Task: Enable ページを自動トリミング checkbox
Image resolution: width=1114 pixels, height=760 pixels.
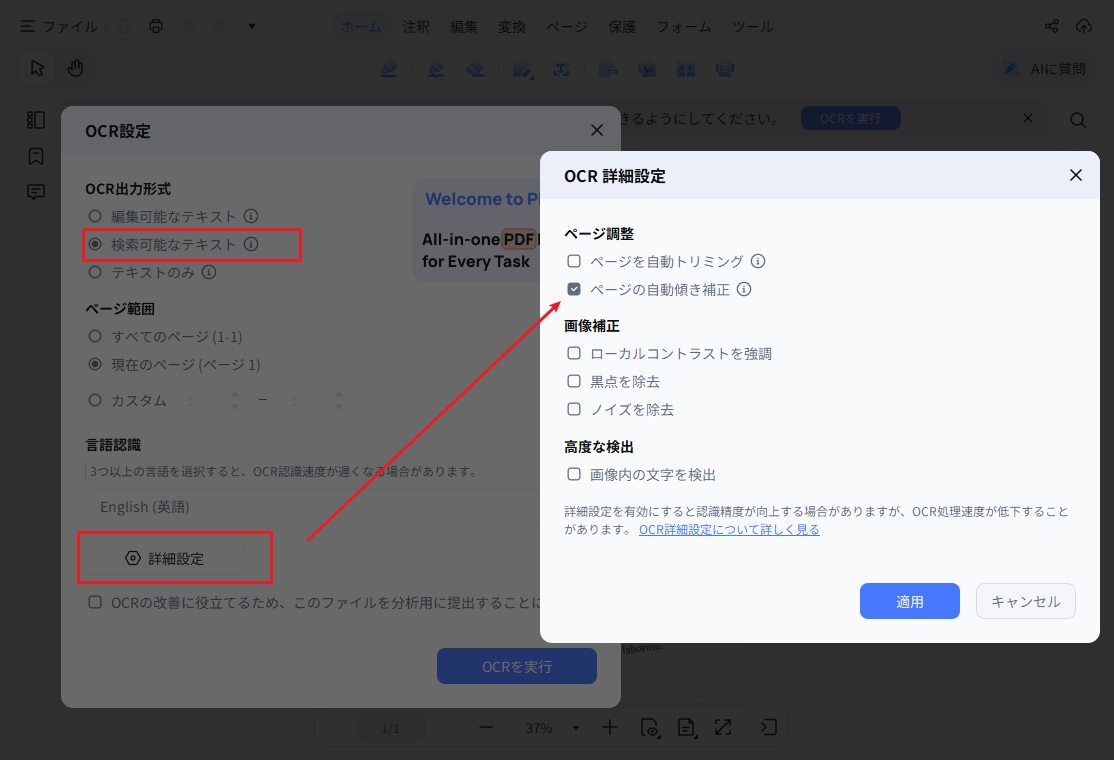Action: pos(574,261)
